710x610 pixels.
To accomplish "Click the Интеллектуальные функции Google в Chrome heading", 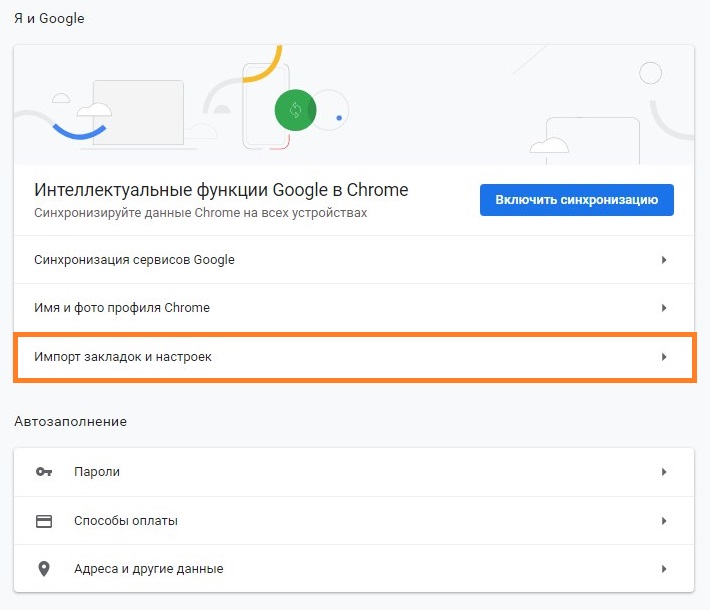I will [x=221, y=190].
